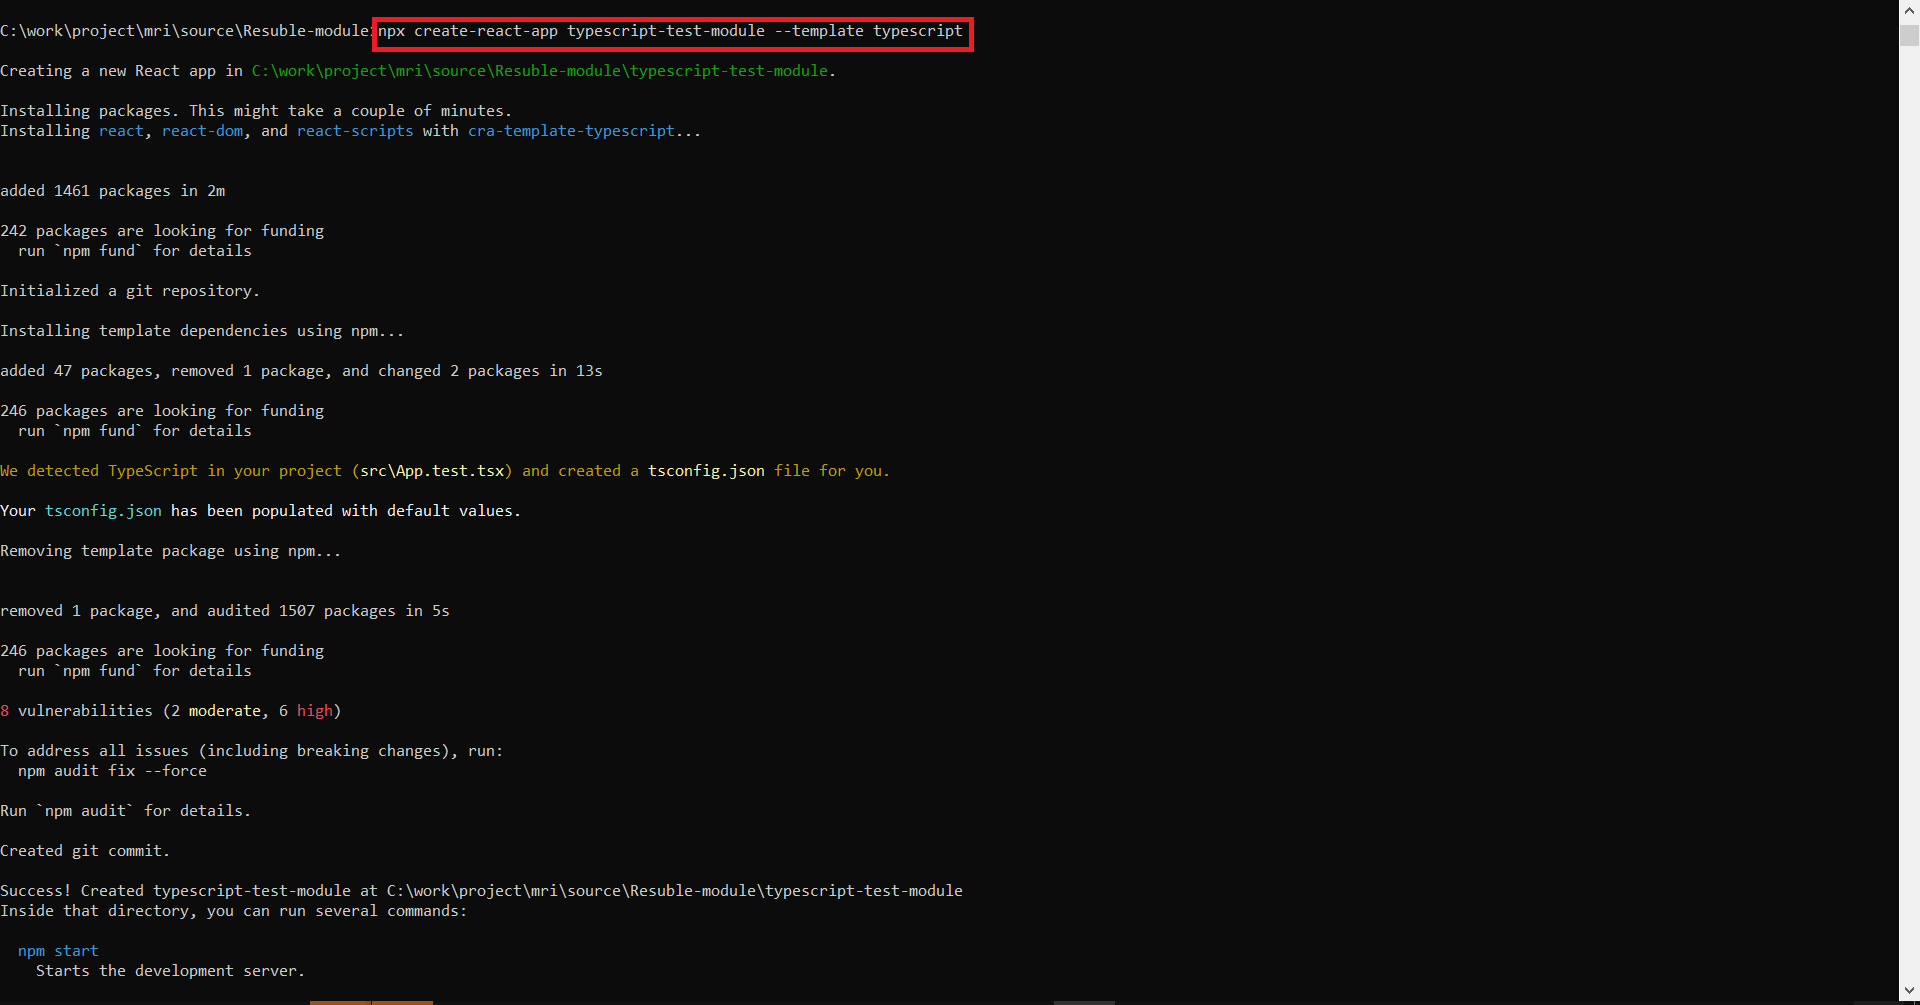Click 'src\App.test.tsx' file name
Image resolution: width=1920 pixels, height=1005 pixels.
tap(432, 471)
